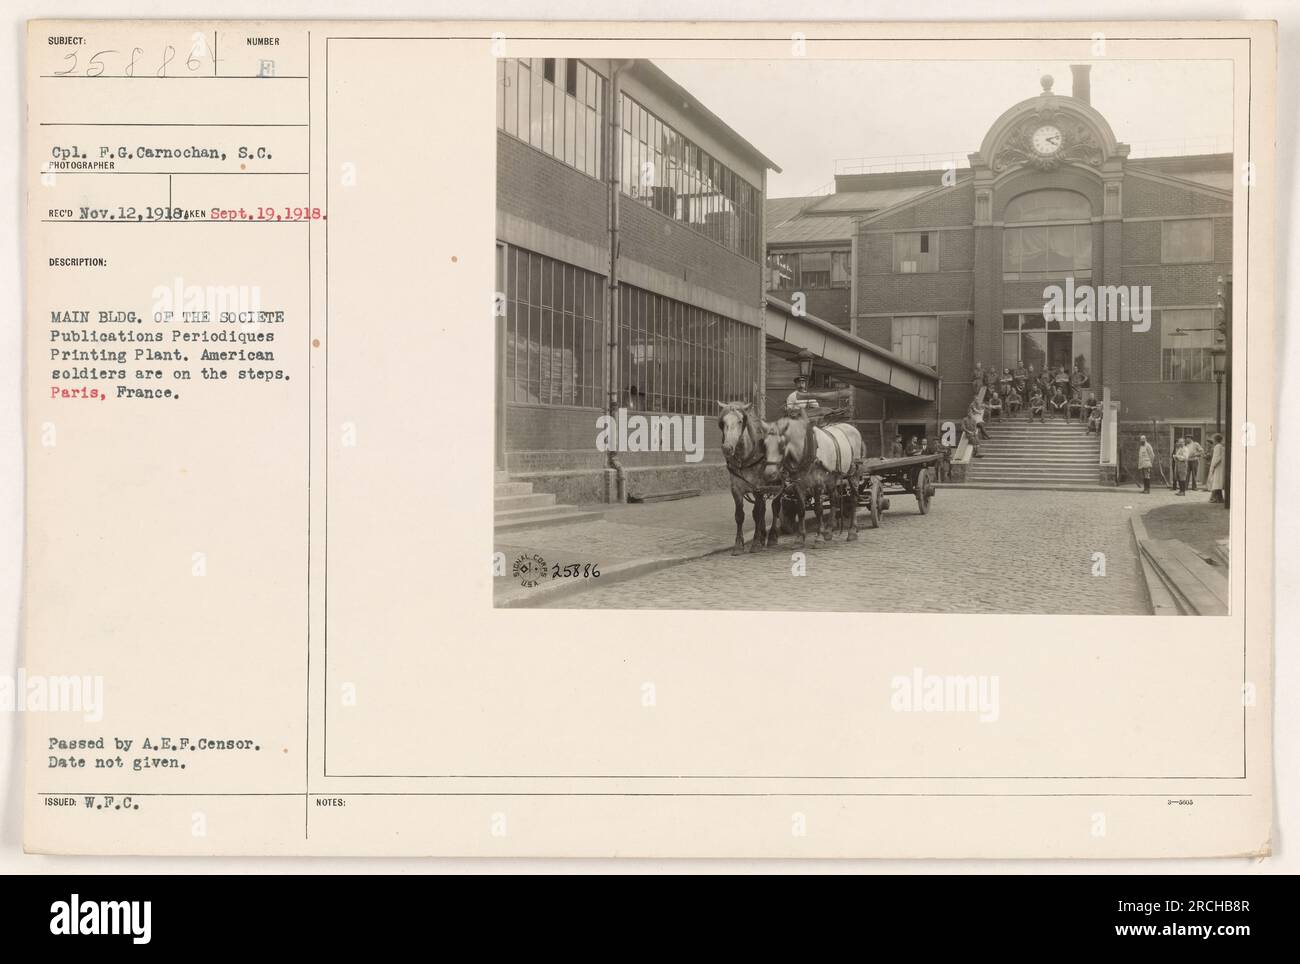The image size is (1300, 964).
Task: Select the red word Paris,
Action: point(77,394)
